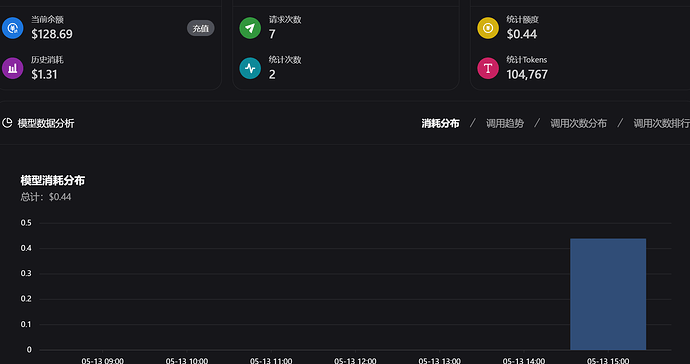Click the $0.44 statistics quota value
Screen dimensions: 690x364
click(522, 34)
